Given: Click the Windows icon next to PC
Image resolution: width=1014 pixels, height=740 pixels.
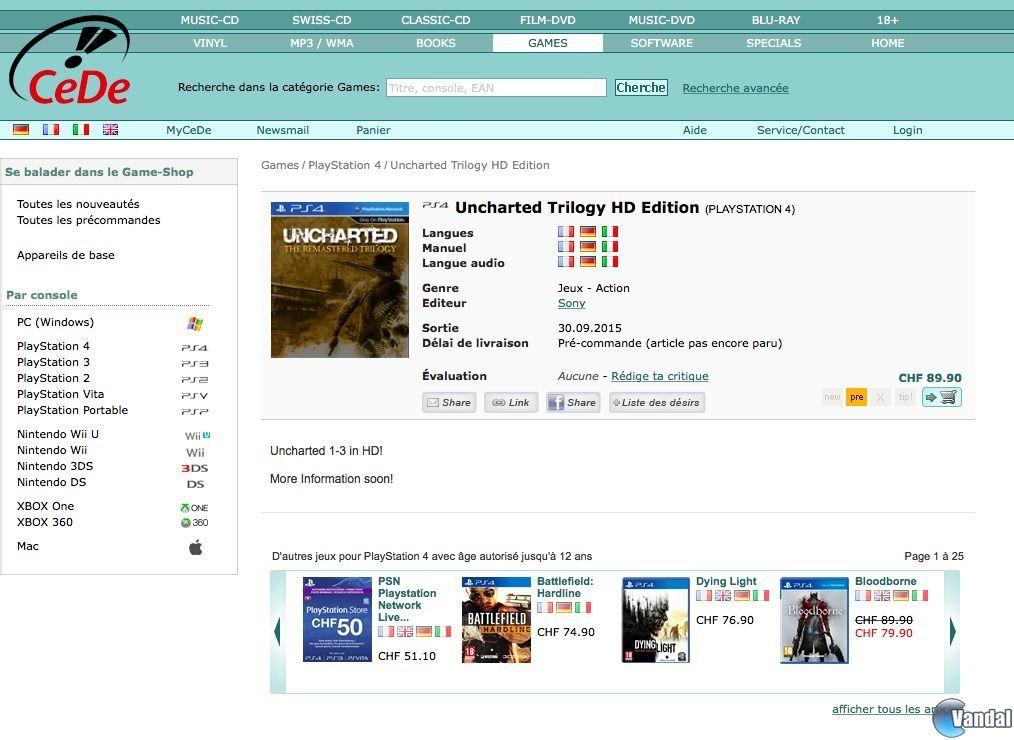Looking at the screenshot, I should 195,324.
